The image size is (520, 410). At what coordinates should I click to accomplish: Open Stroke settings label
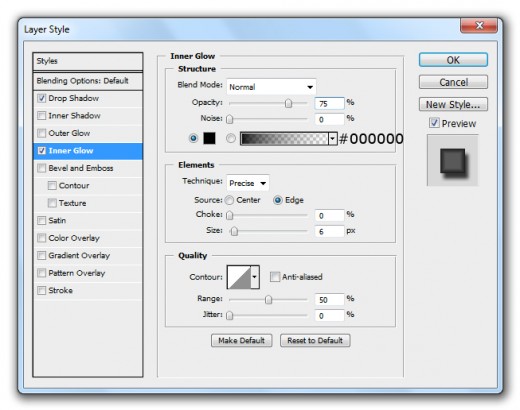click(60, 290)
